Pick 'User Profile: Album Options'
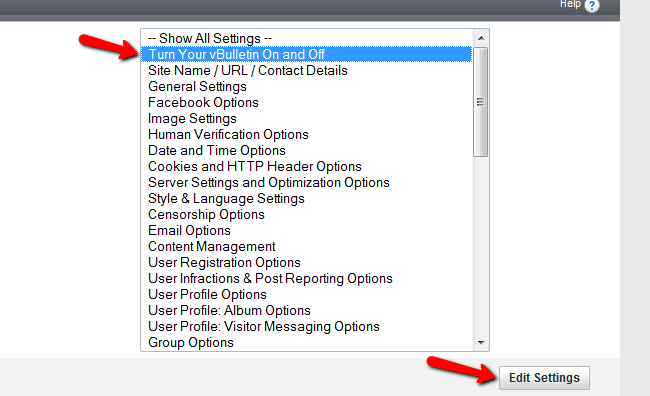The image size is (650, 396). (306, 311)
